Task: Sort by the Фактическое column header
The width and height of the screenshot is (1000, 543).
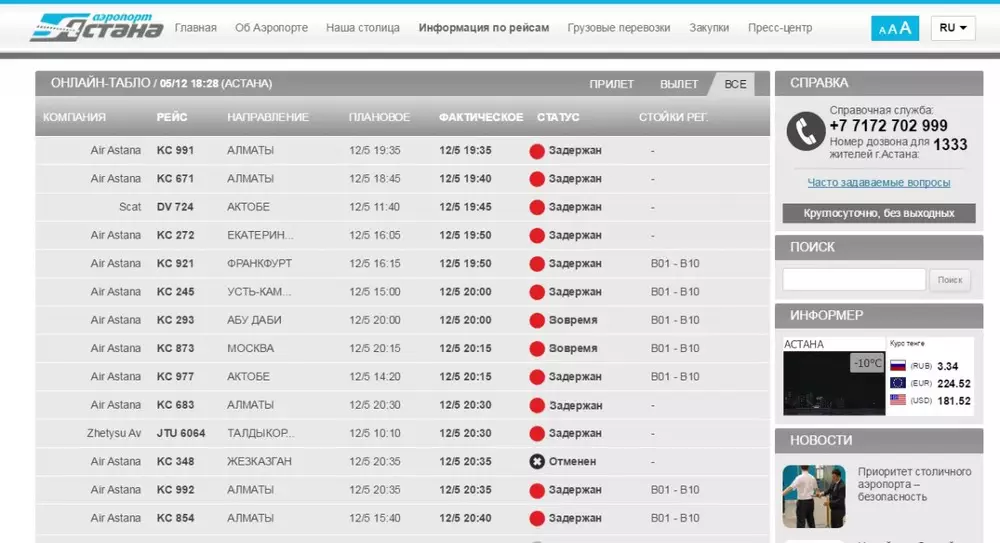Action: (480, 117)
